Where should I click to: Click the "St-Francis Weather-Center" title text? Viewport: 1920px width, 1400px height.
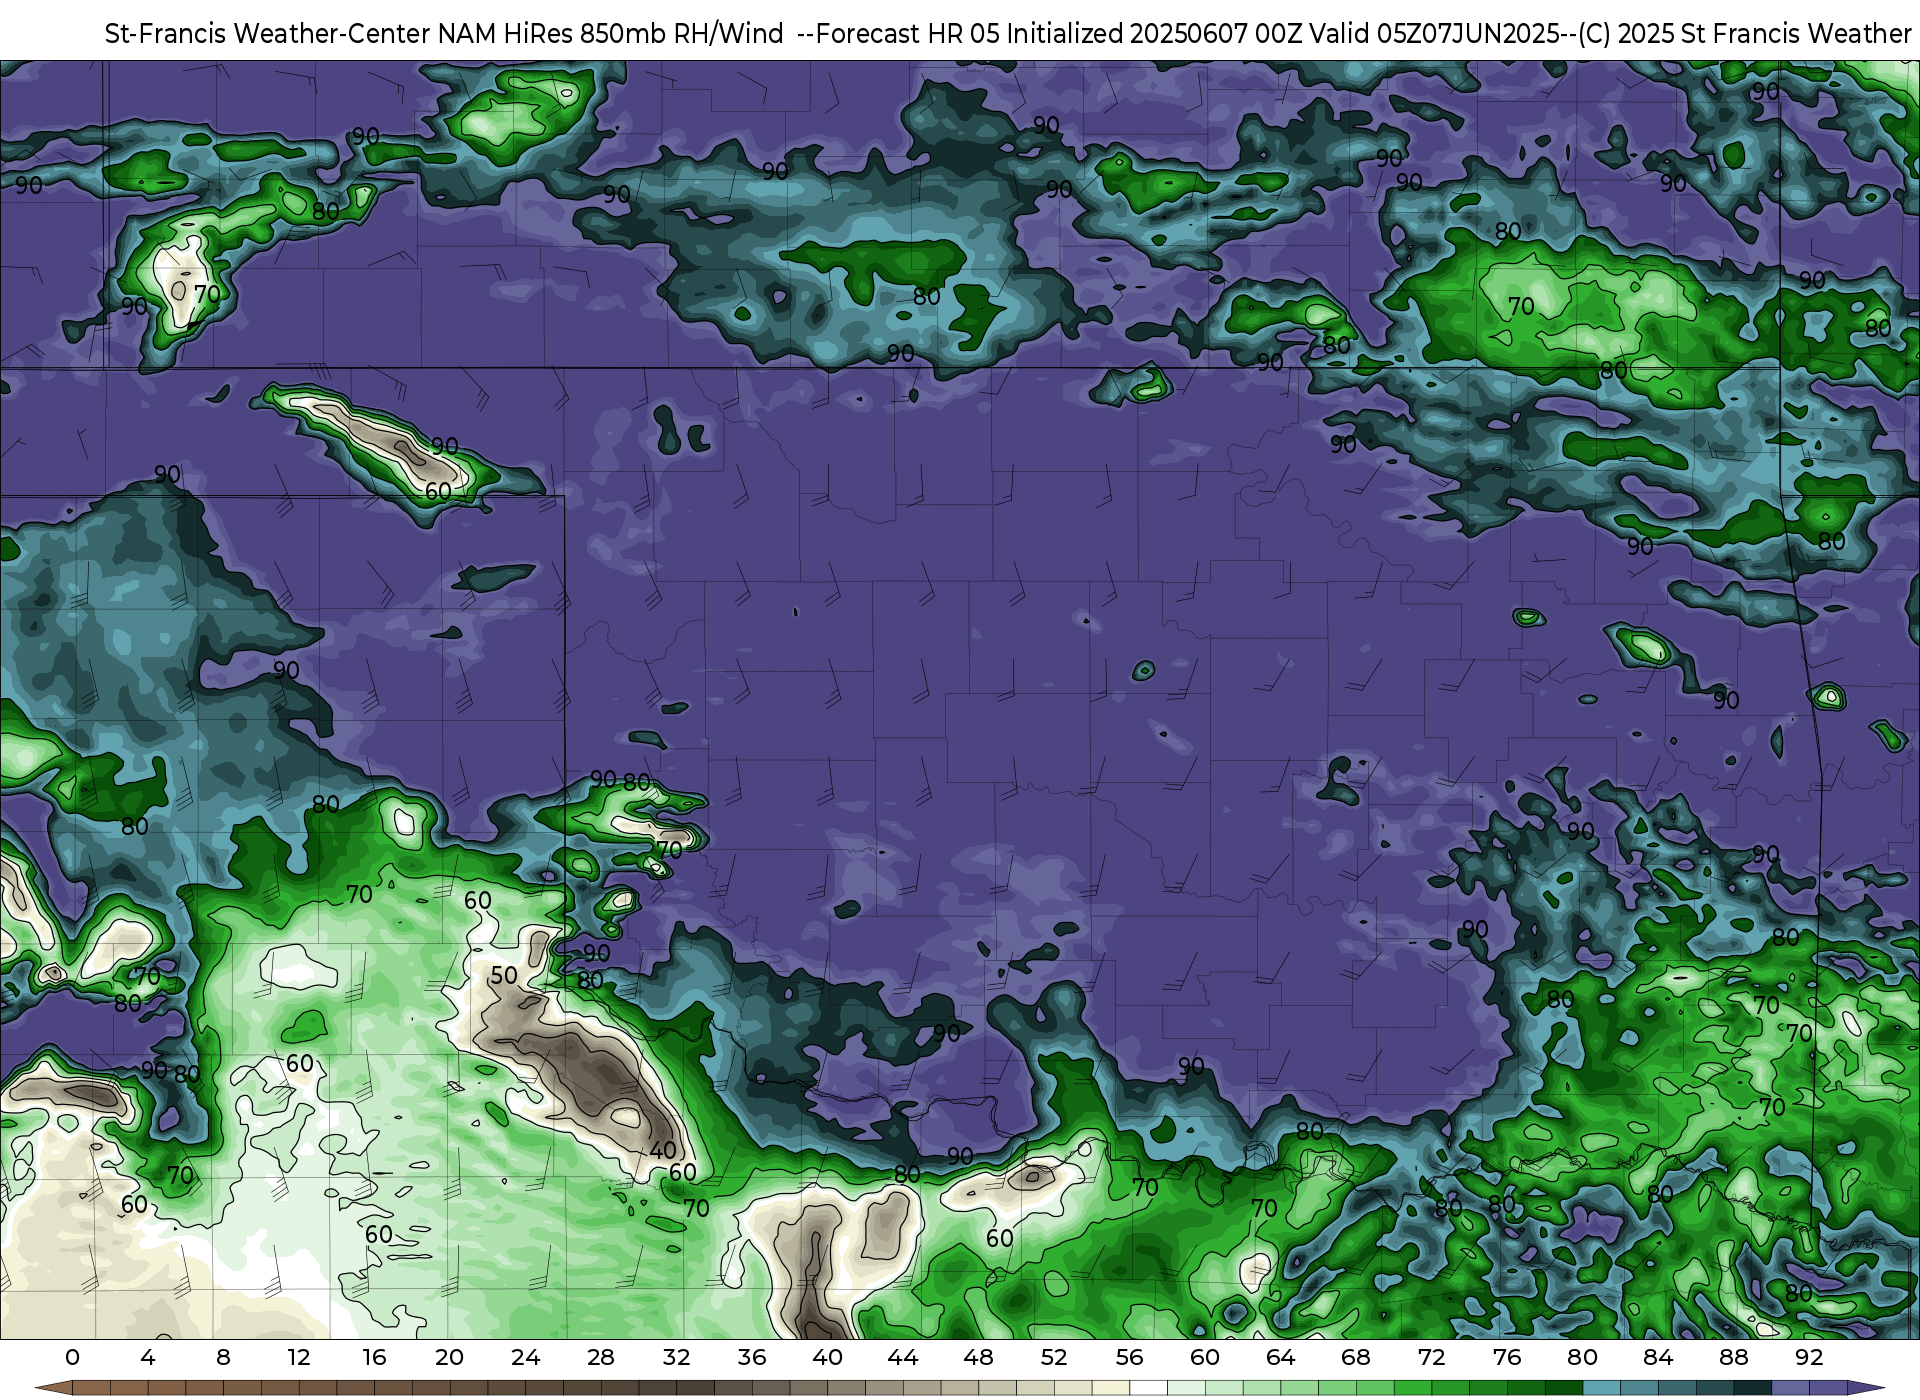point(268,34)
